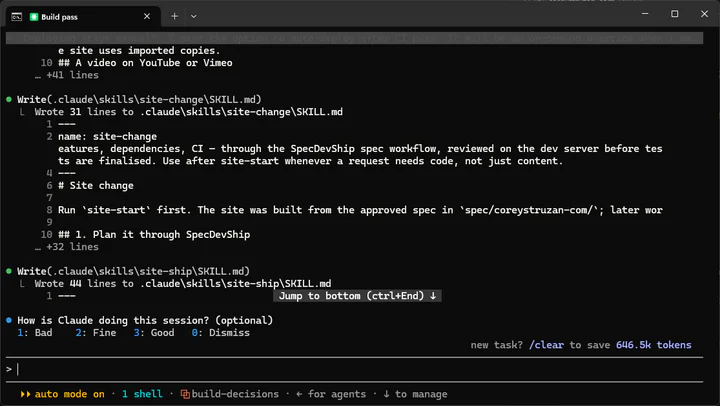The width and height of the screenshot is (720, 406).
Task: Click the 'e site uses imported copies.' line
Action: [x=139, y=51]
